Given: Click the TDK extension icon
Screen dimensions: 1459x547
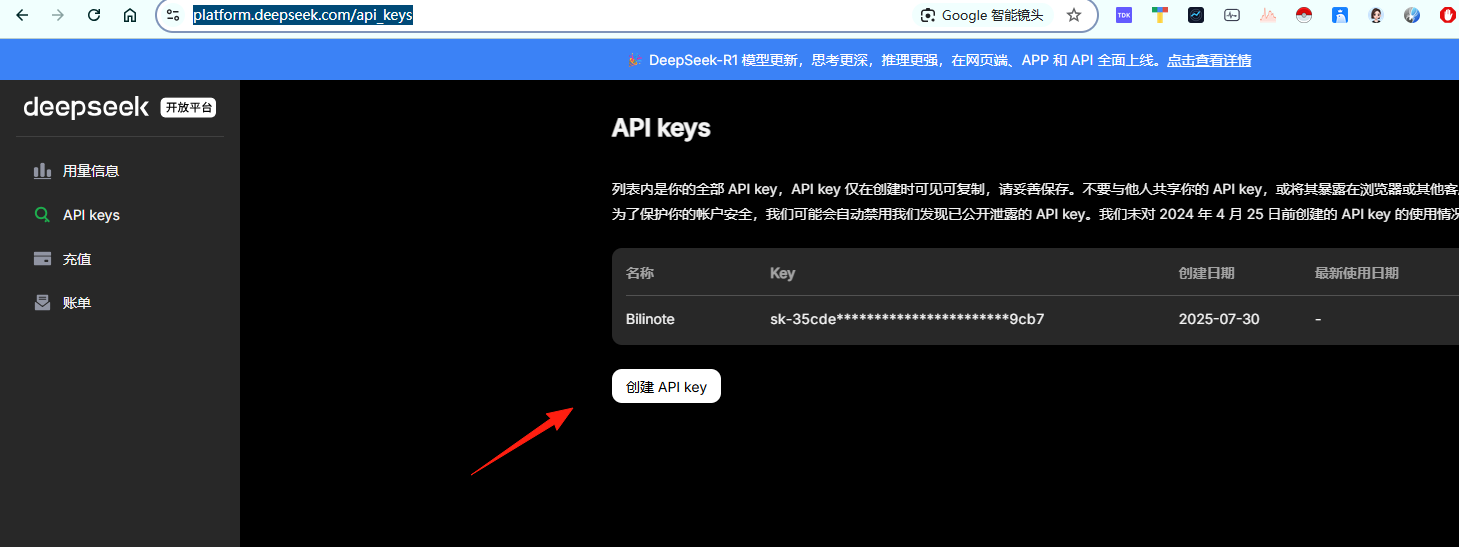Looking at the screenshot, I should (1124, 15).
